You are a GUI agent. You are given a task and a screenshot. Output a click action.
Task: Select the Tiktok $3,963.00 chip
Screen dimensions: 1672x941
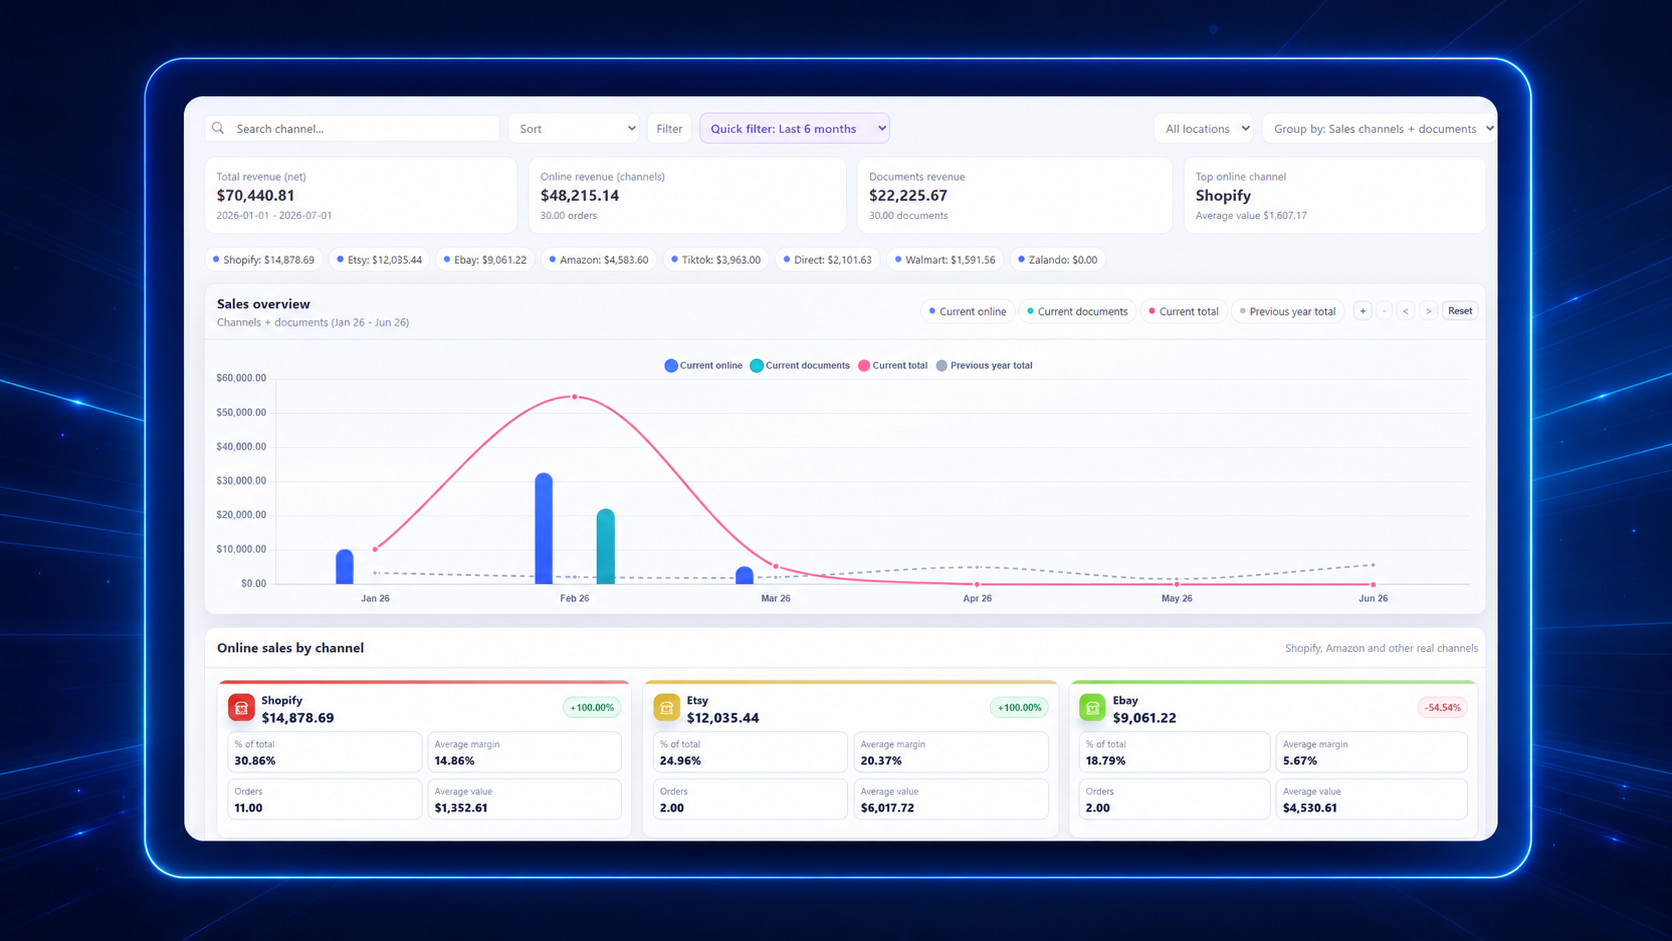715,260
